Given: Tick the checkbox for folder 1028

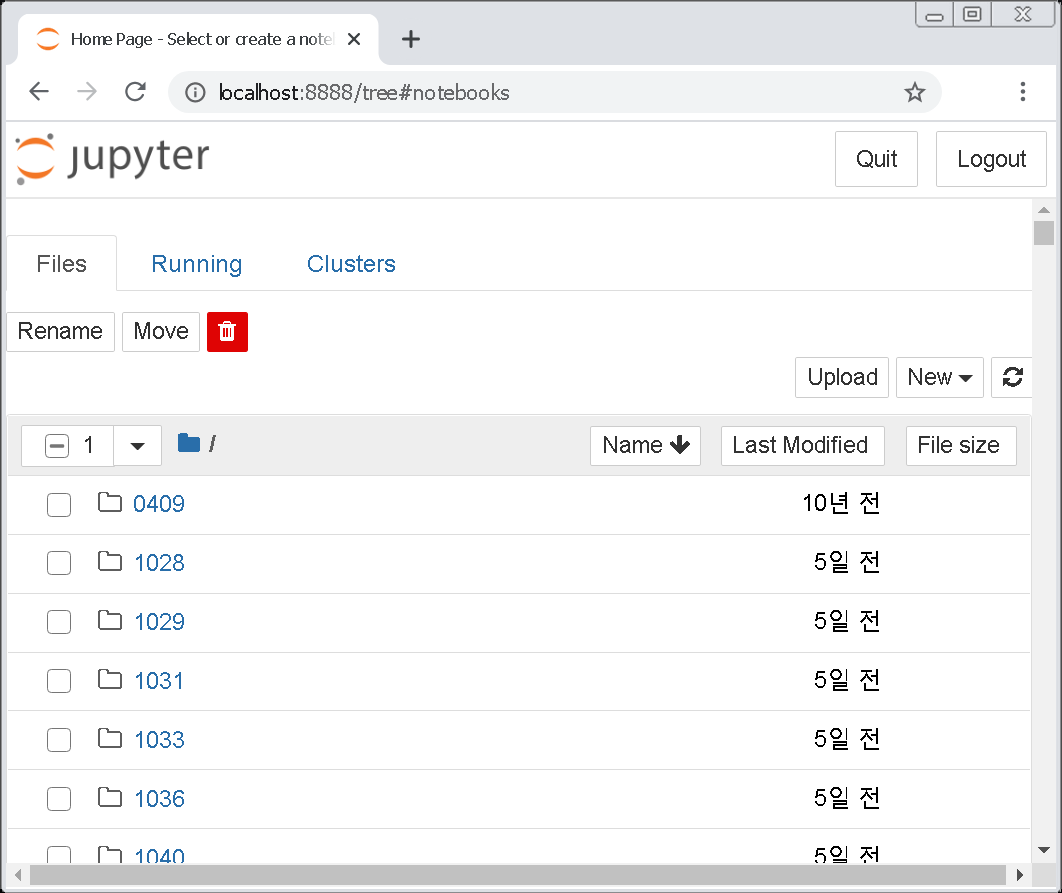Looking at the screenshot, I should point(59,563).
